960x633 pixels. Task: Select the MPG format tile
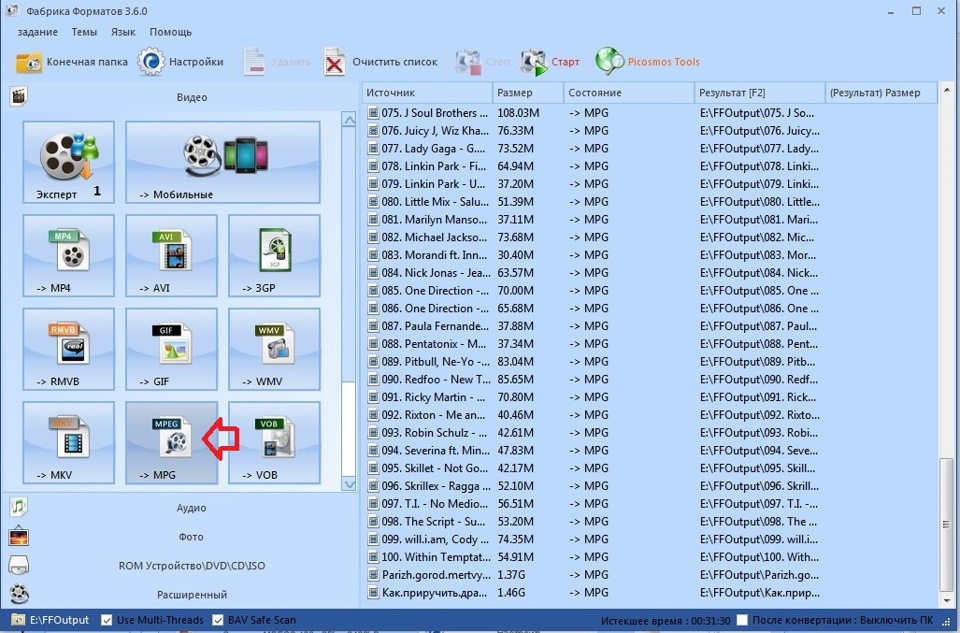tap(171, 443)
